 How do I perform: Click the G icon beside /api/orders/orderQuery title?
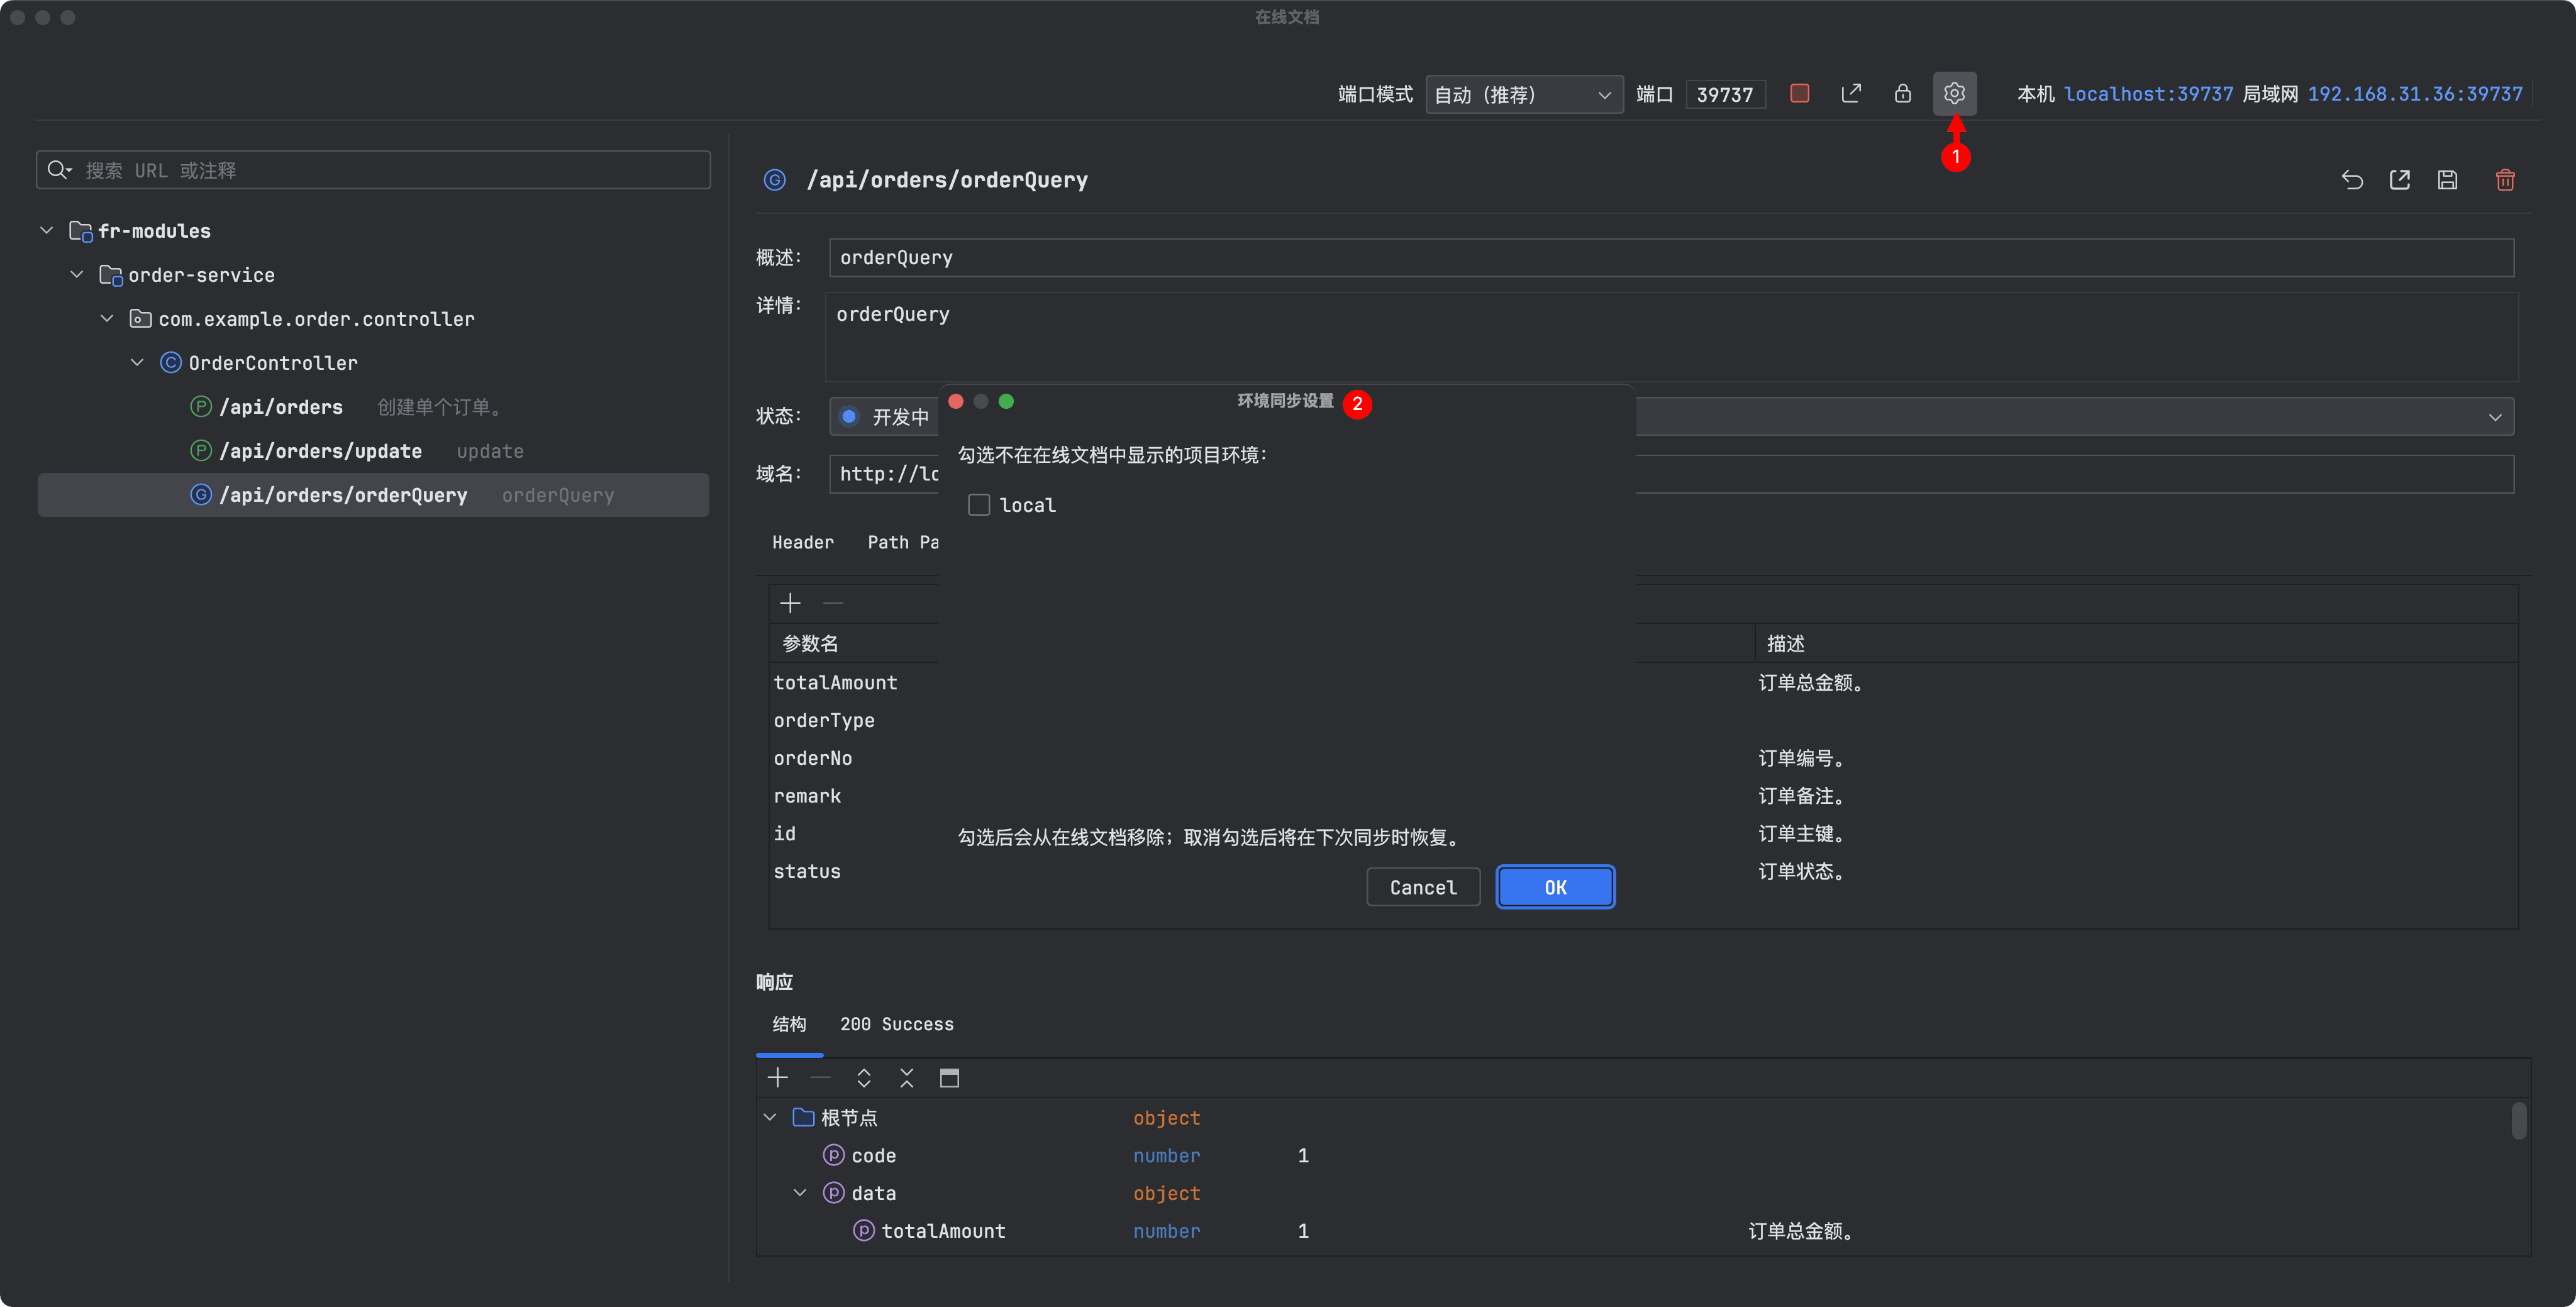tap(774, 180)
